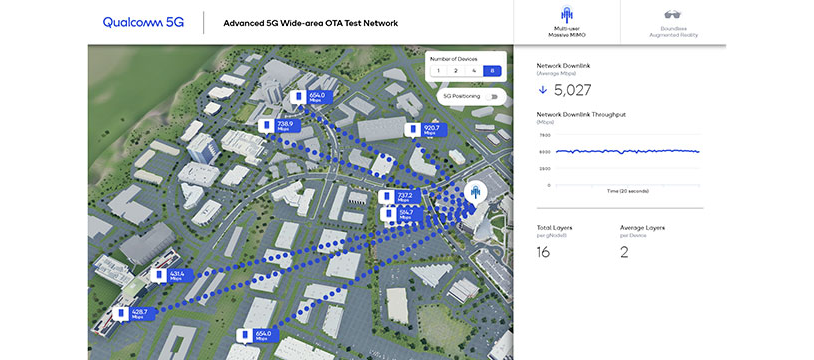The height and width of the screenshot is (360, 814).
Task: Click the phone icon of the 920.7 Mbps device
Action: (413, 129)
